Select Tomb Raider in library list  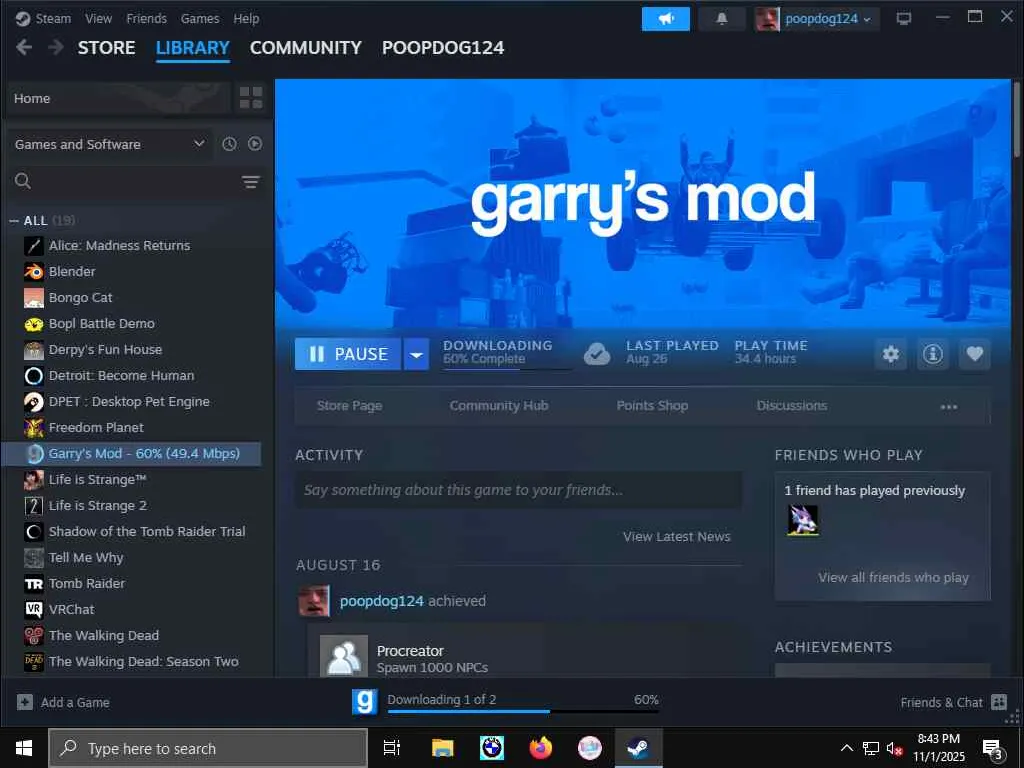tap(87, 583)
